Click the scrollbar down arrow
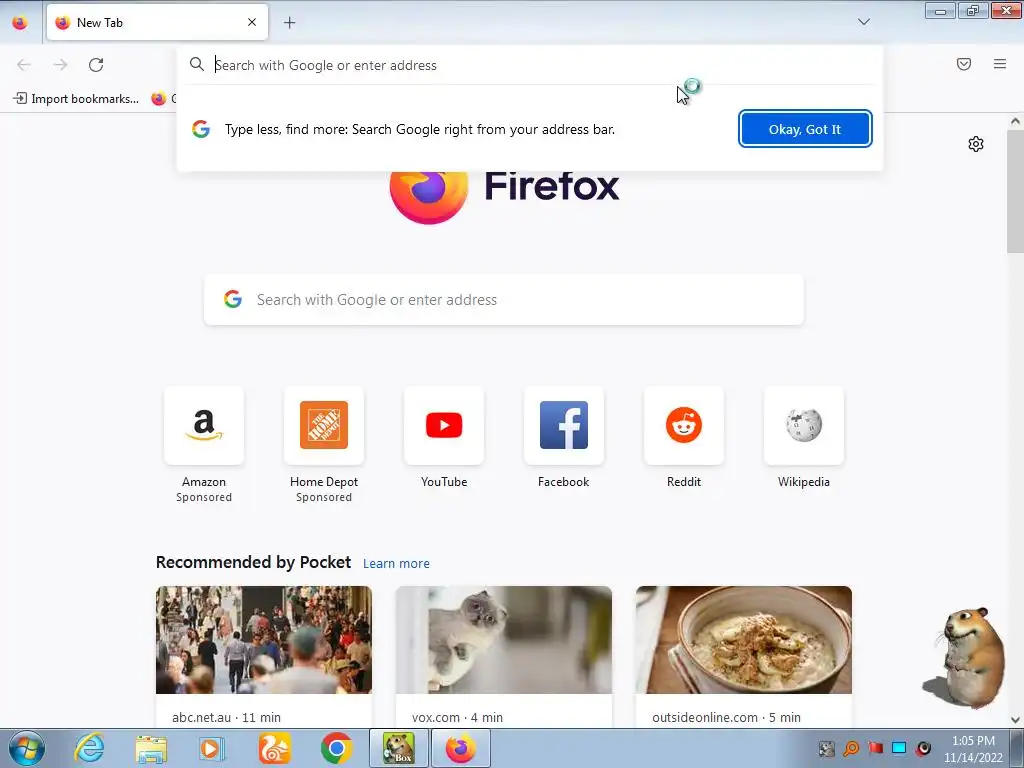 point(1015,720)
